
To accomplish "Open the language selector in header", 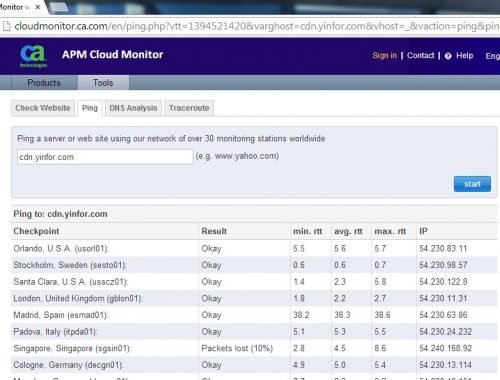I will pyautogui.click(x=493, y=56).
